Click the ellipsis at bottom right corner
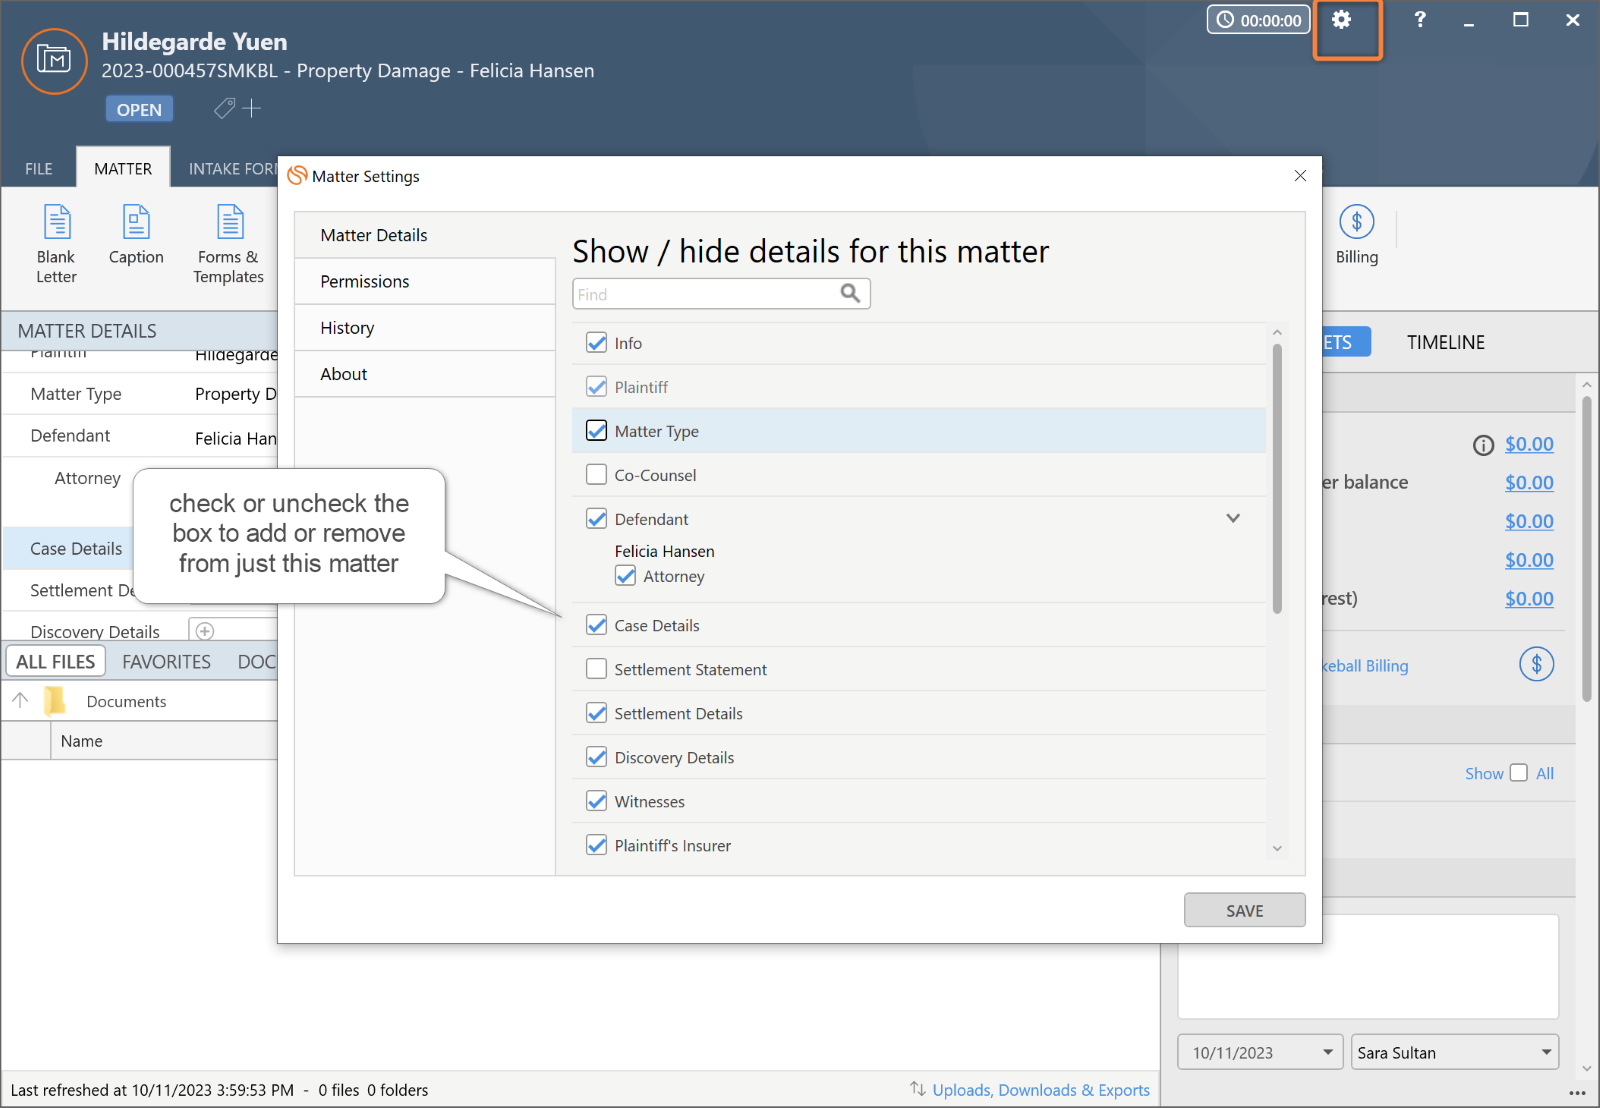The width and height of the screenshot is (1600, 1108). pyautogui.click(x=1577, y=1093)
